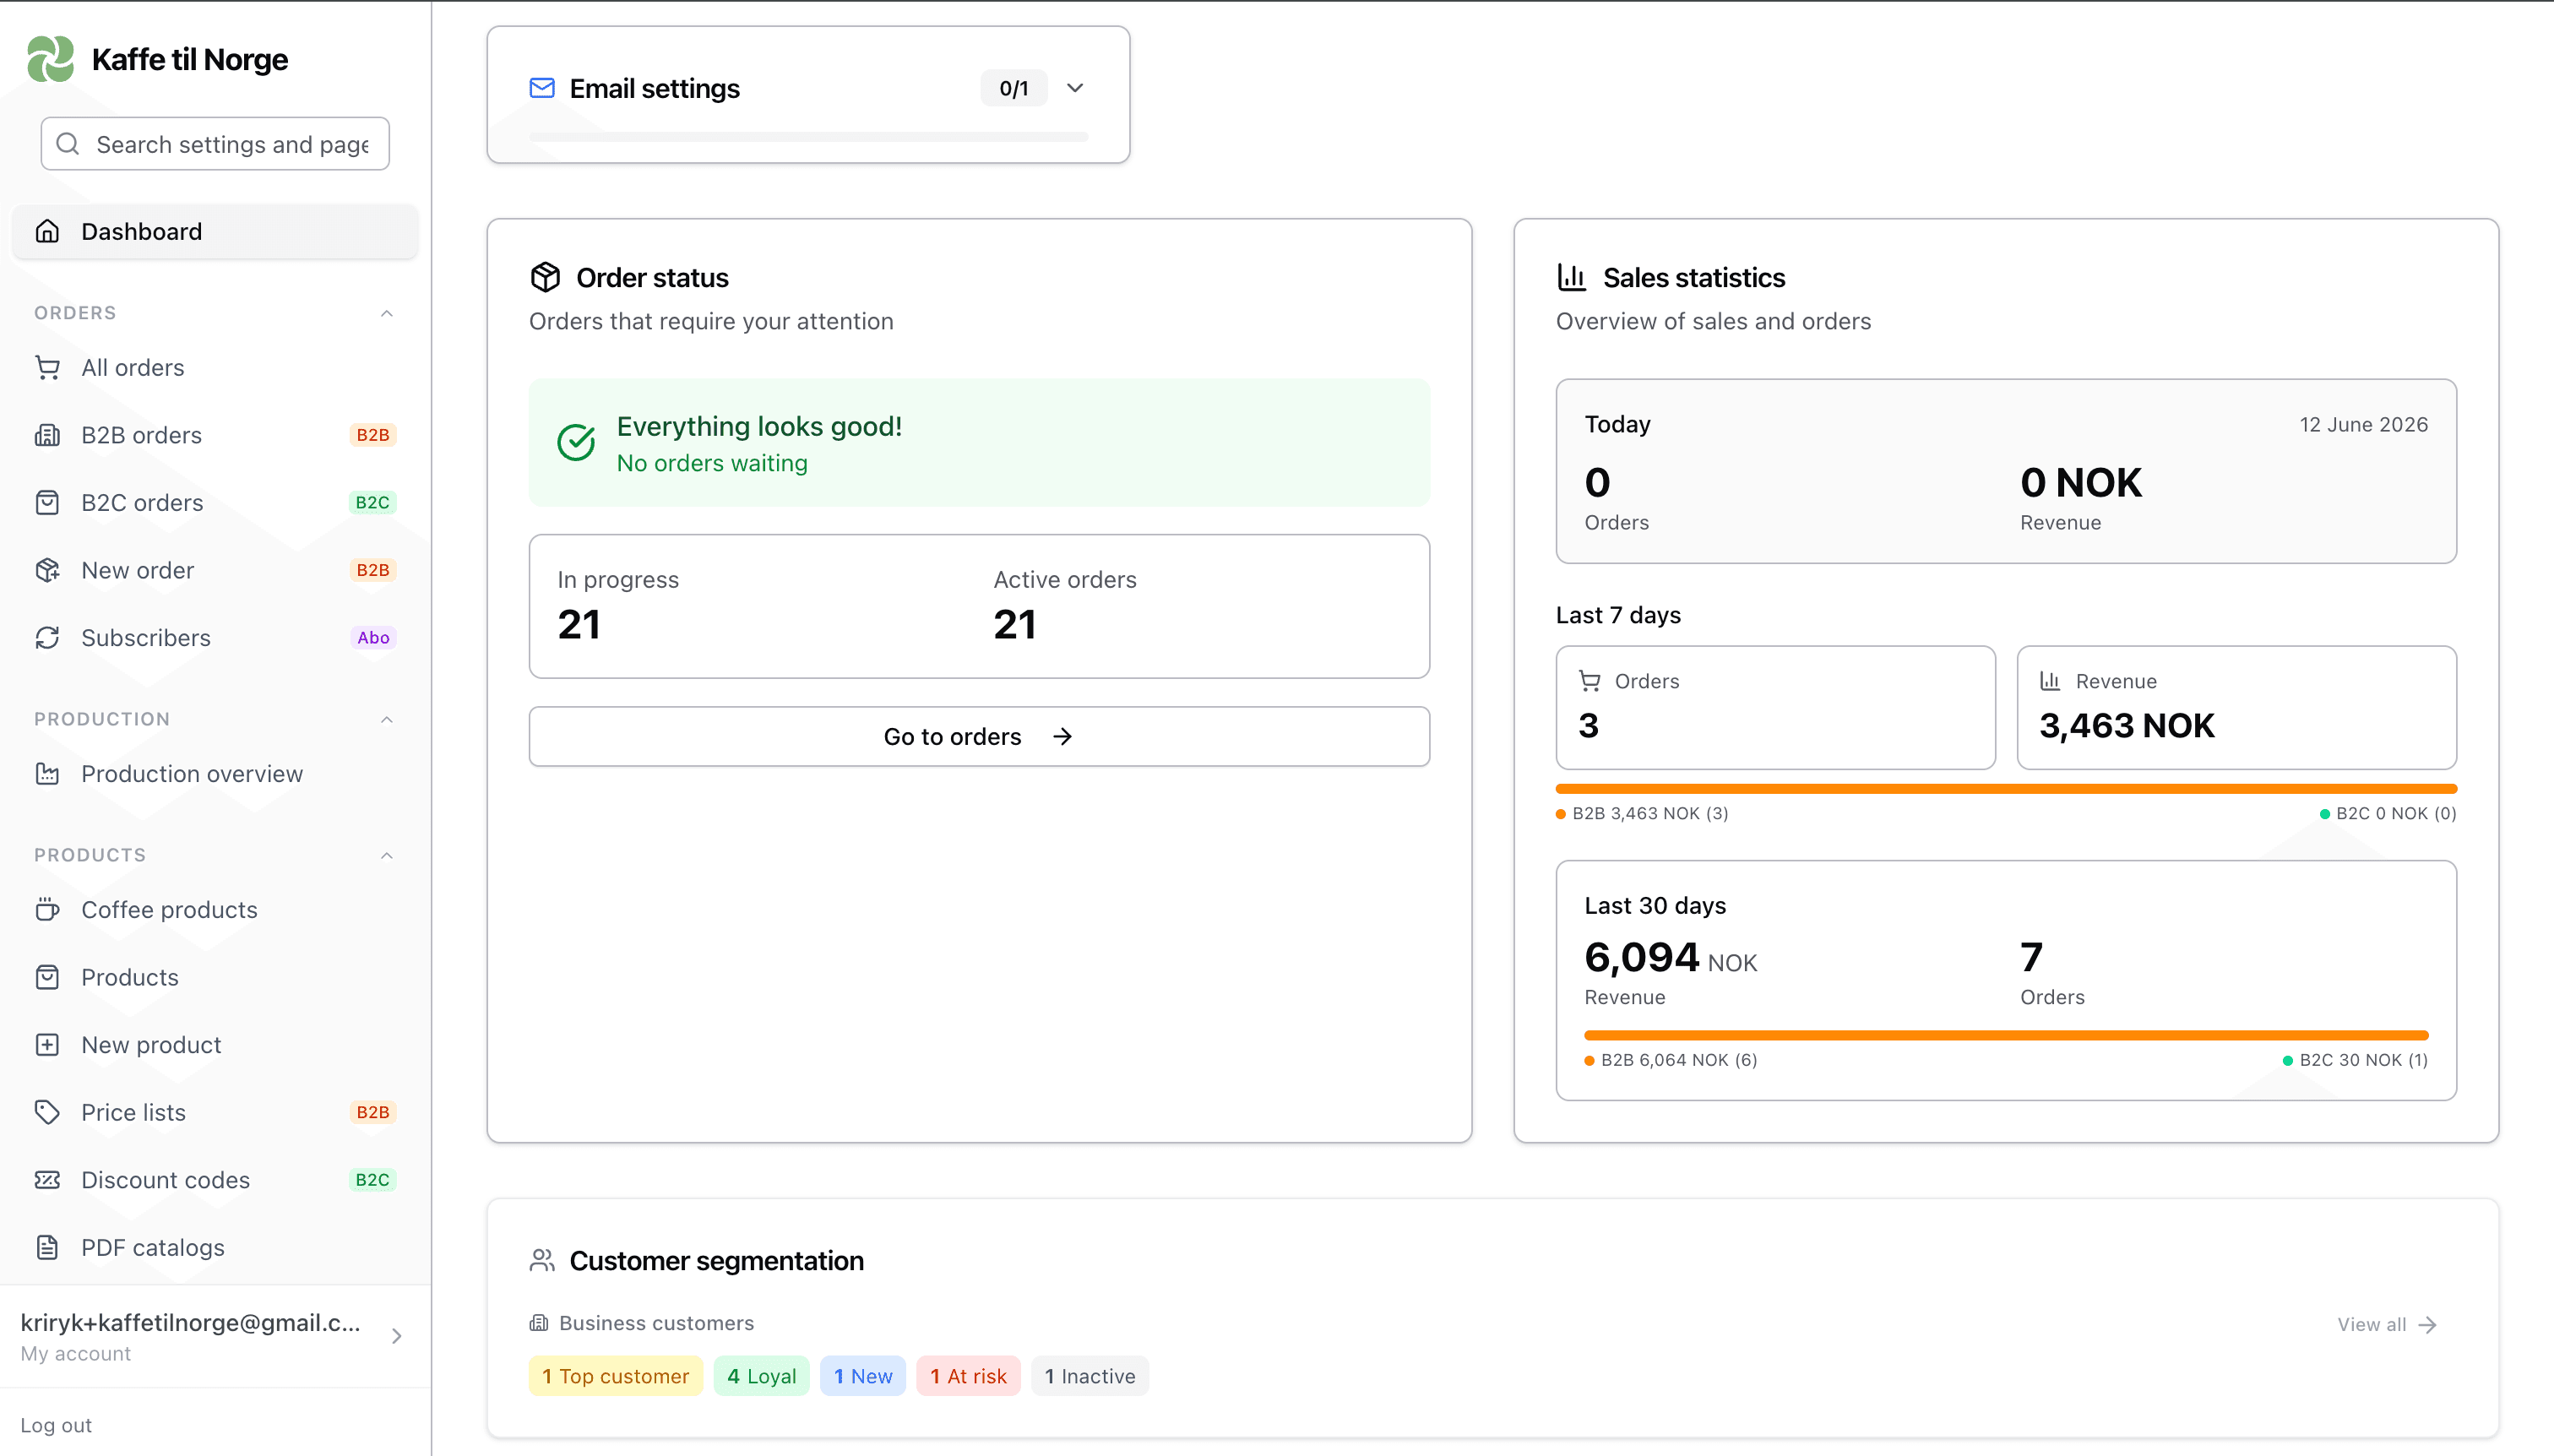
Task: Click the New order B2B badge
Action: click(x=373, y=570)
